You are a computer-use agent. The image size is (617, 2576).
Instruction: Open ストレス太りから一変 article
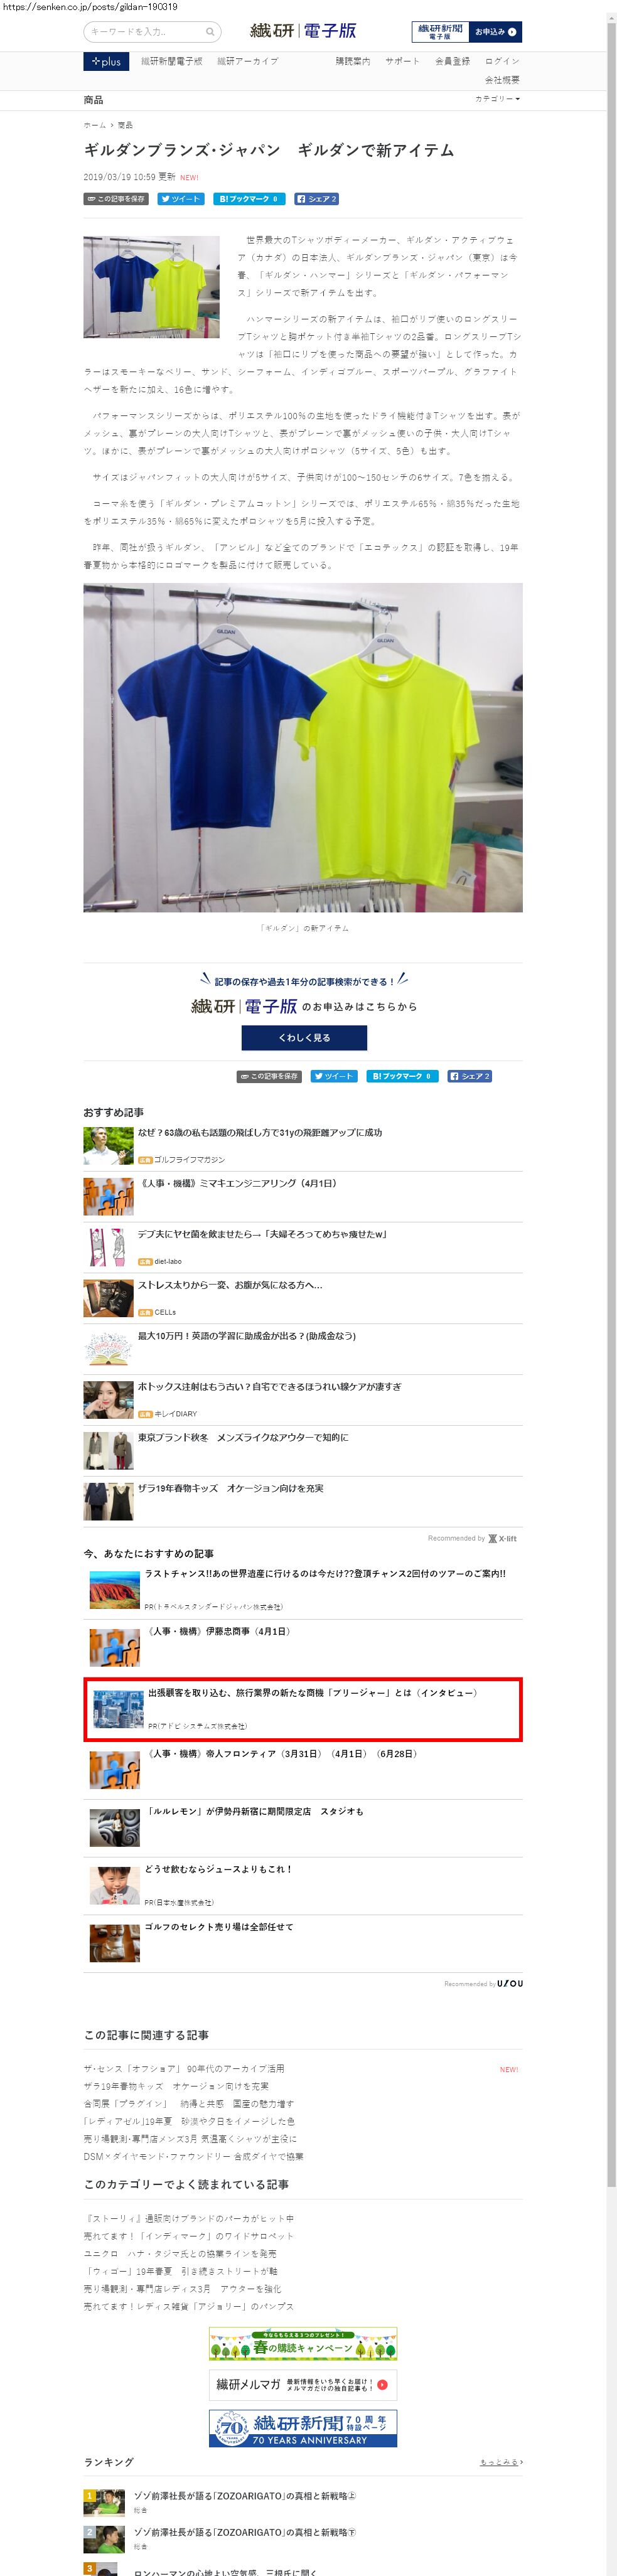click(230, 1285)
